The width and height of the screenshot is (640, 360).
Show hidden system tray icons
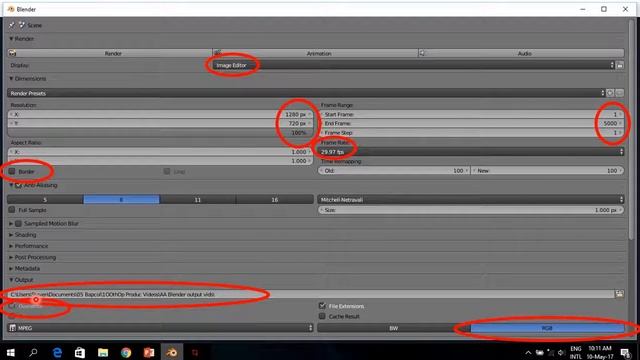pos(528,352)
